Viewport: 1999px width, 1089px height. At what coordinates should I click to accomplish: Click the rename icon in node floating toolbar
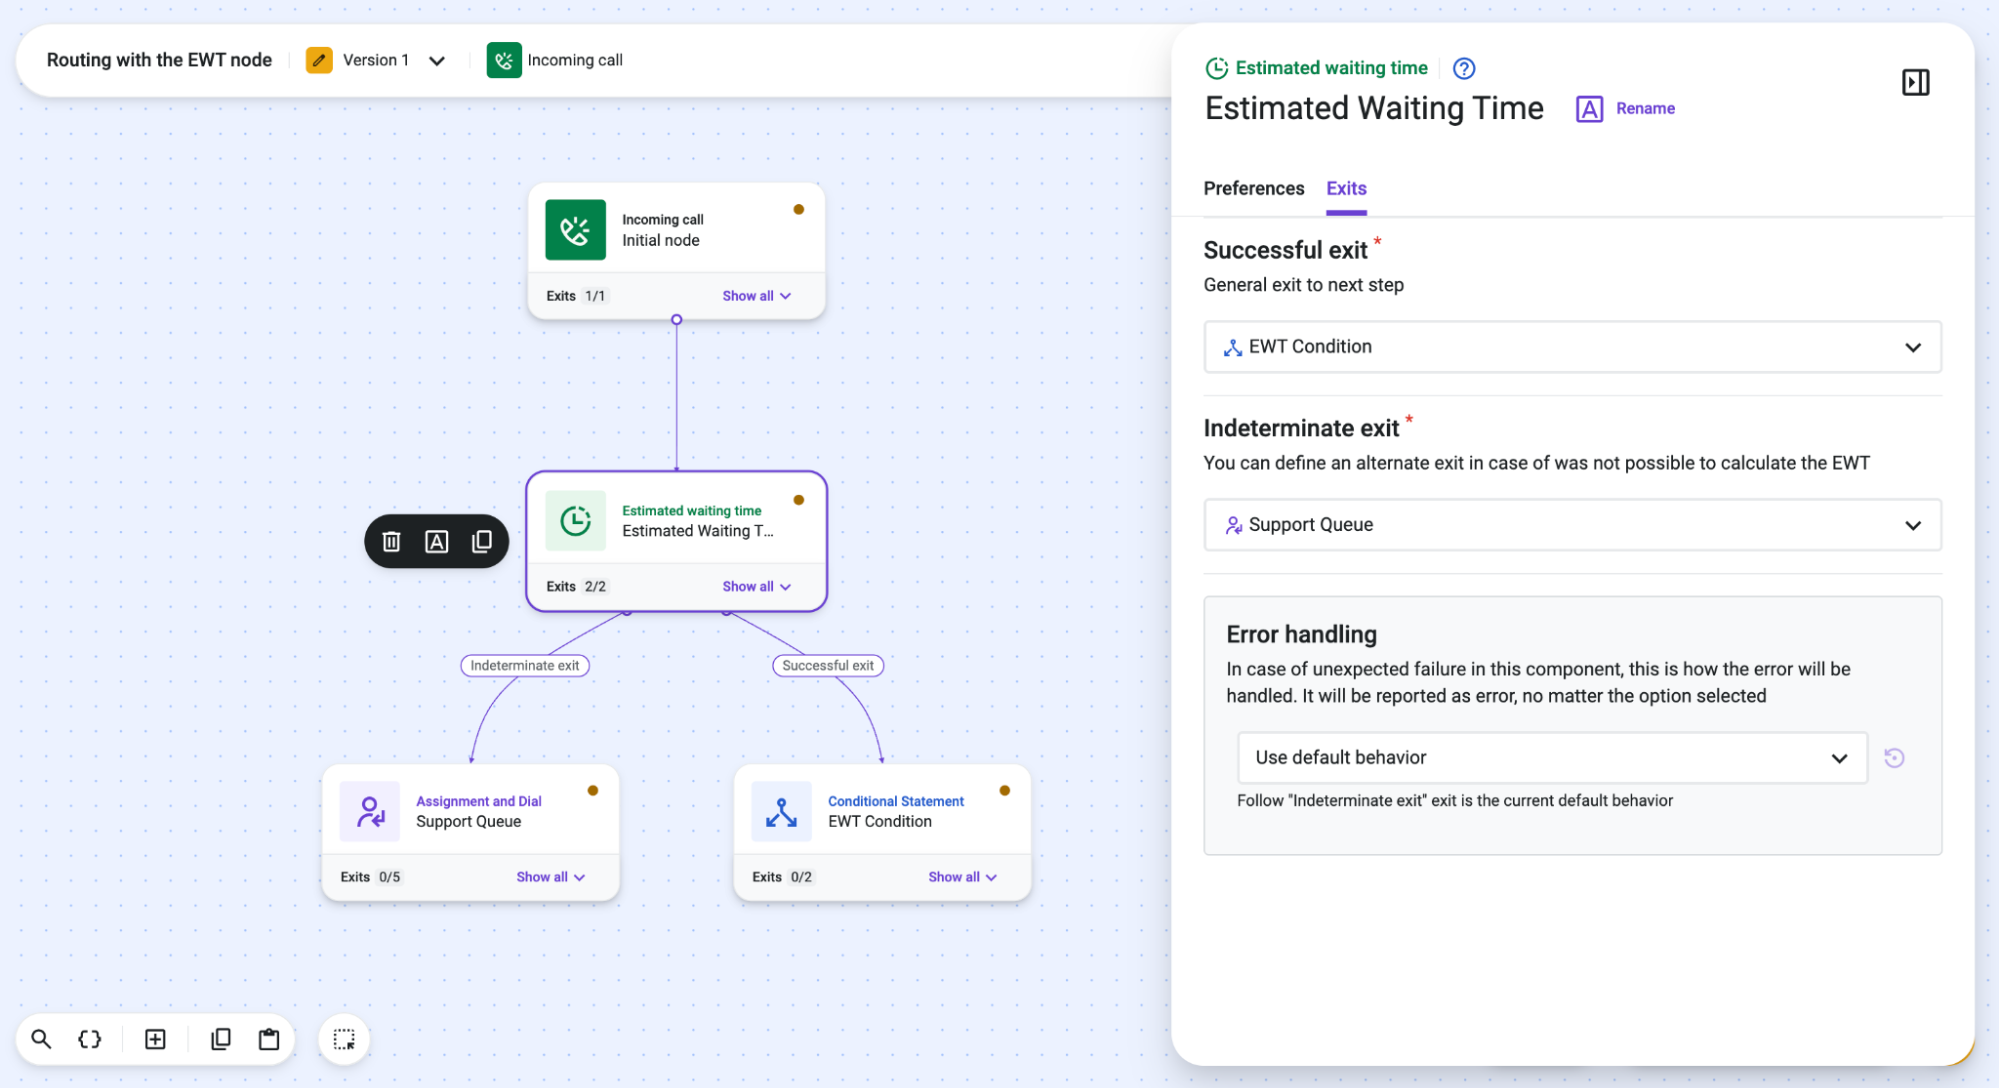pos(437,542)
